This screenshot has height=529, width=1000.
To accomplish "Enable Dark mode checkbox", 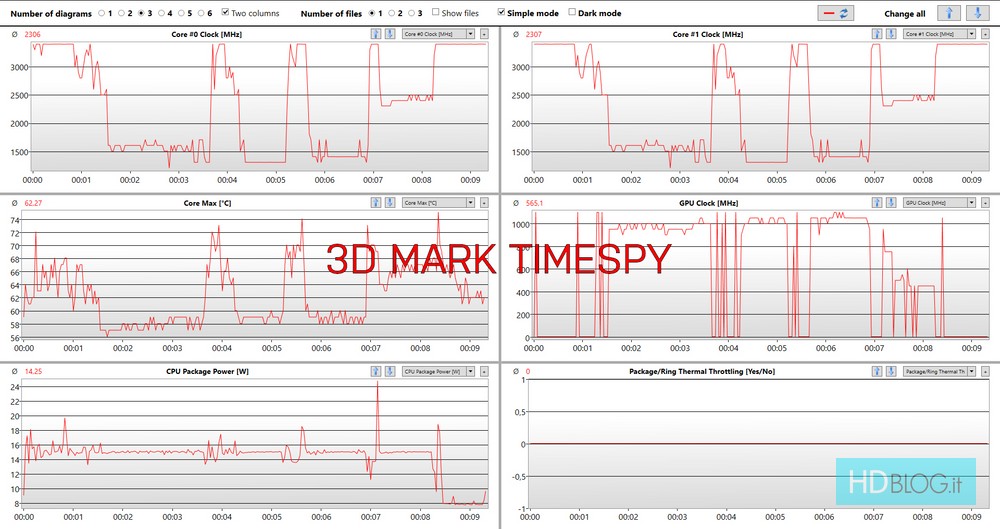I will [572, 12].
